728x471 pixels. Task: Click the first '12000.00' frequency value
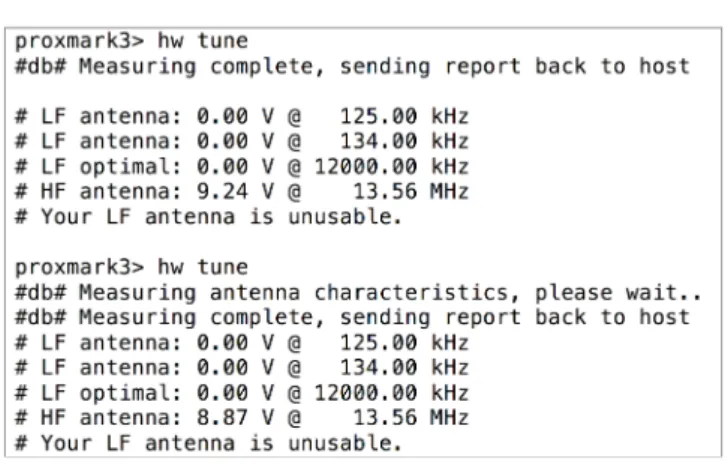tap(366, 167)
